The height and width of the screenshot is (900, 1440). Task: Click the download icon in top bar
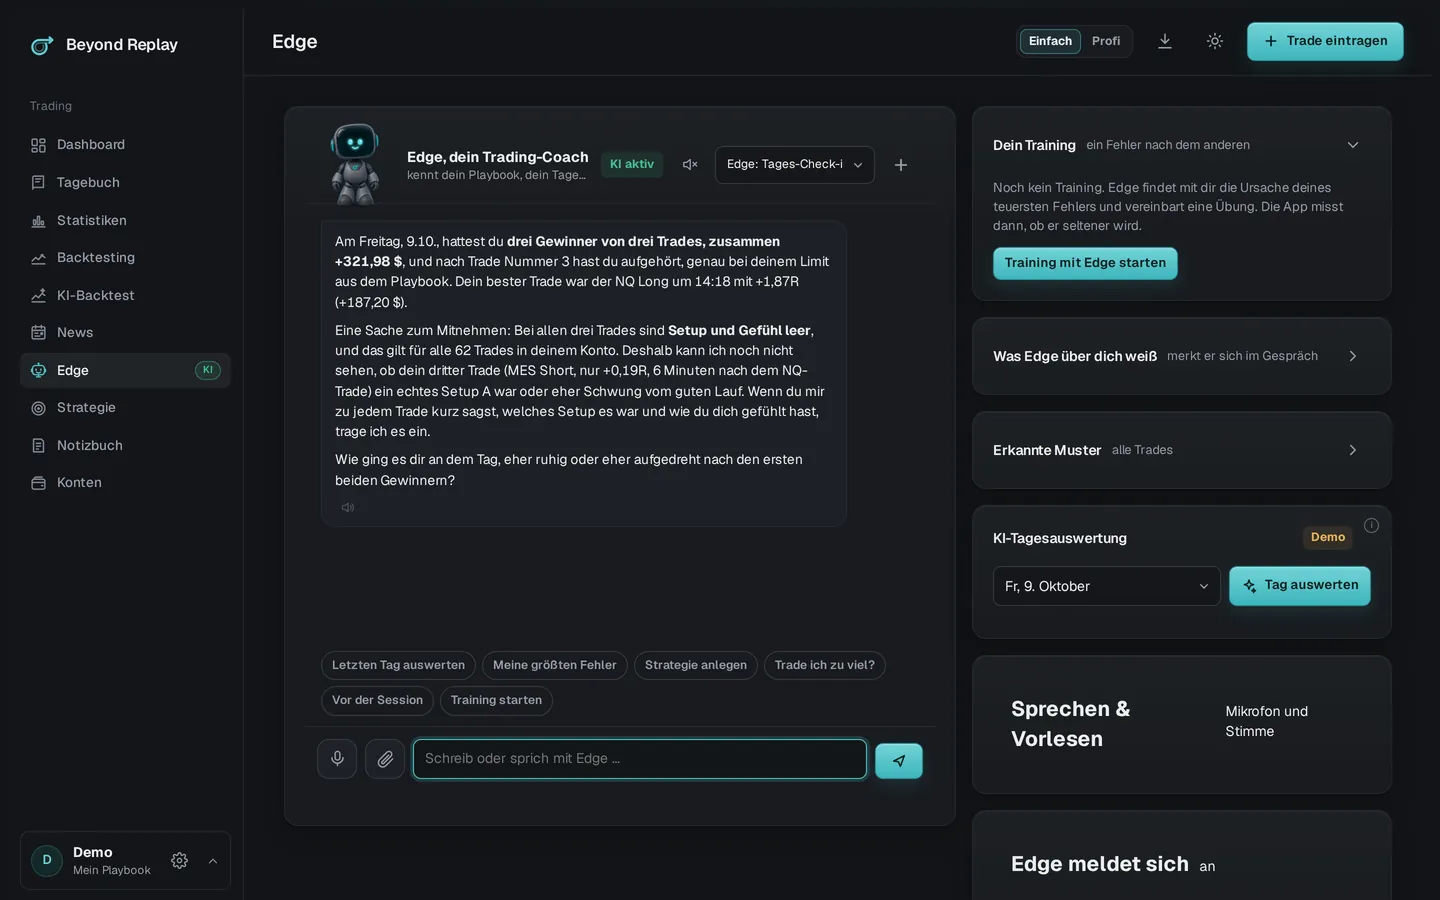point(1165,41)
